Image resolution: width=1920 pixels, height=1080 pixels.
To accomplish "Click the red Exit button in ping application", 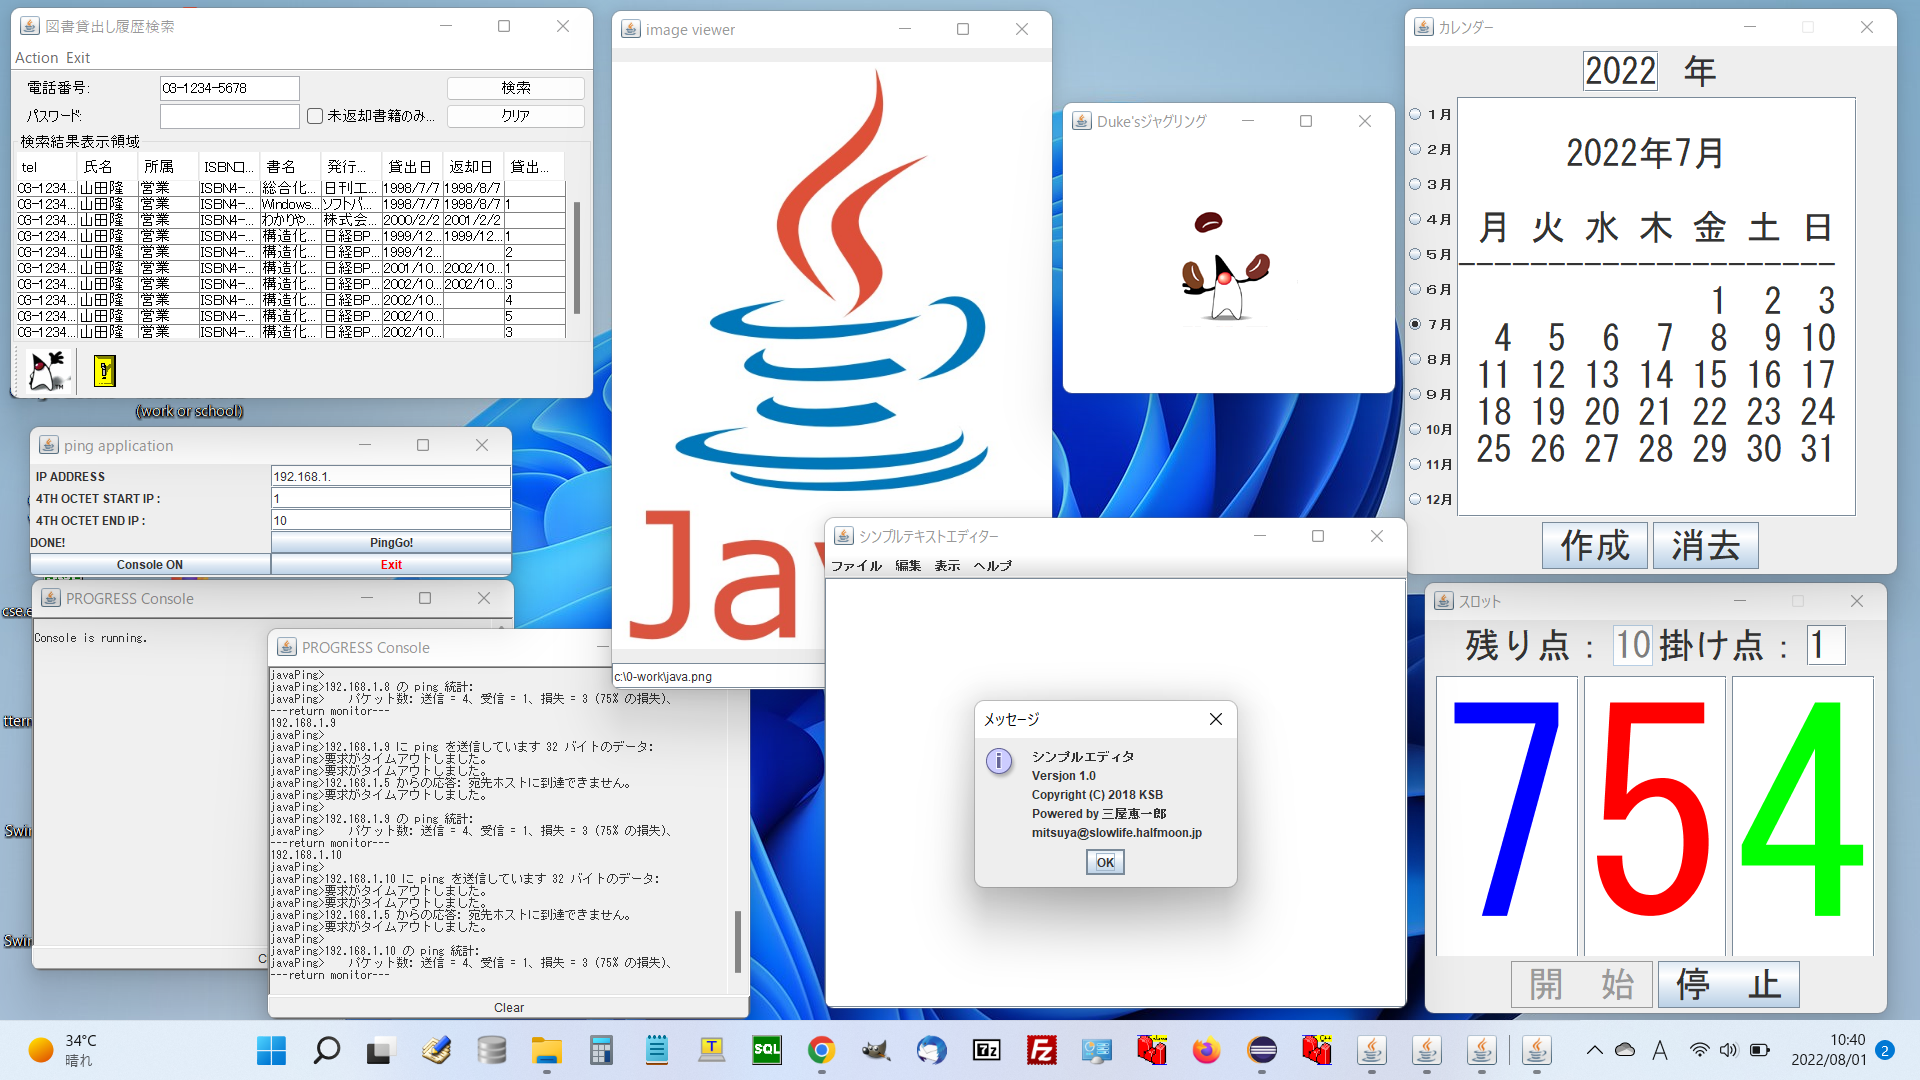I will click(x=391, y=565).
